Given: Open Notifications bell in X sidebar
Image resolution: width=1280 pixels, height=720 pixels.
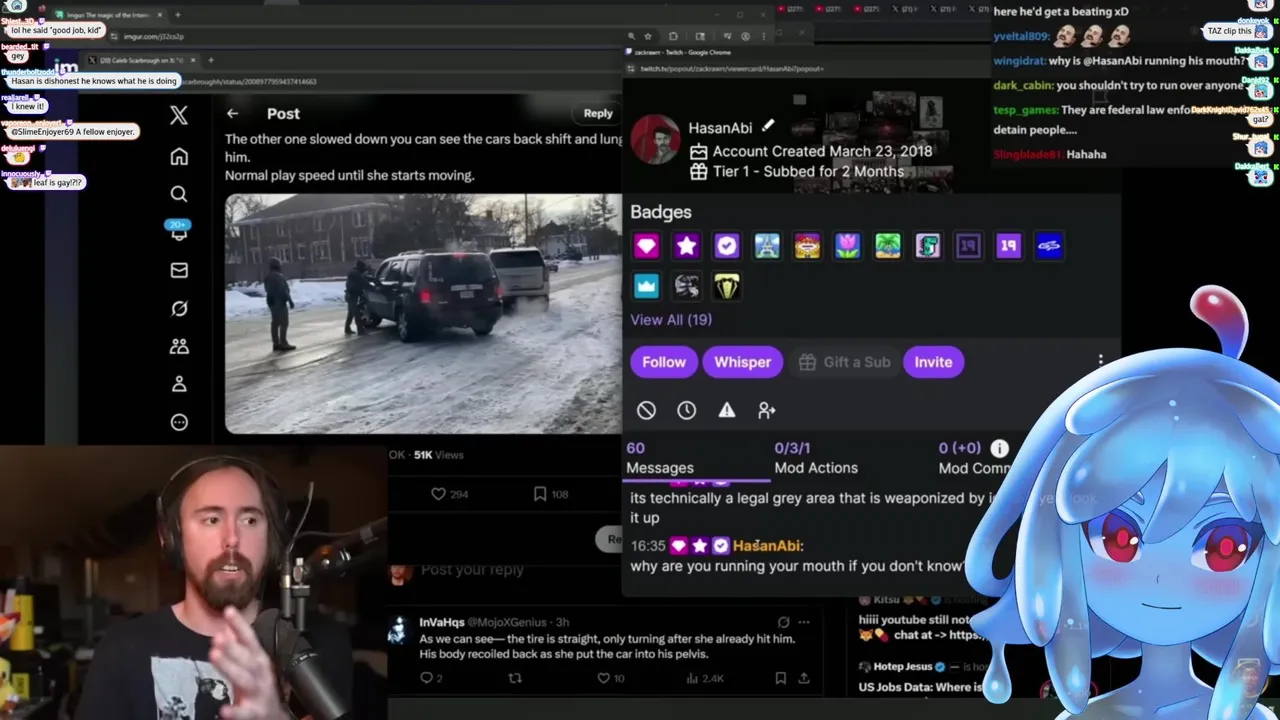Looking at the screenshot, I should pos(179,231).
